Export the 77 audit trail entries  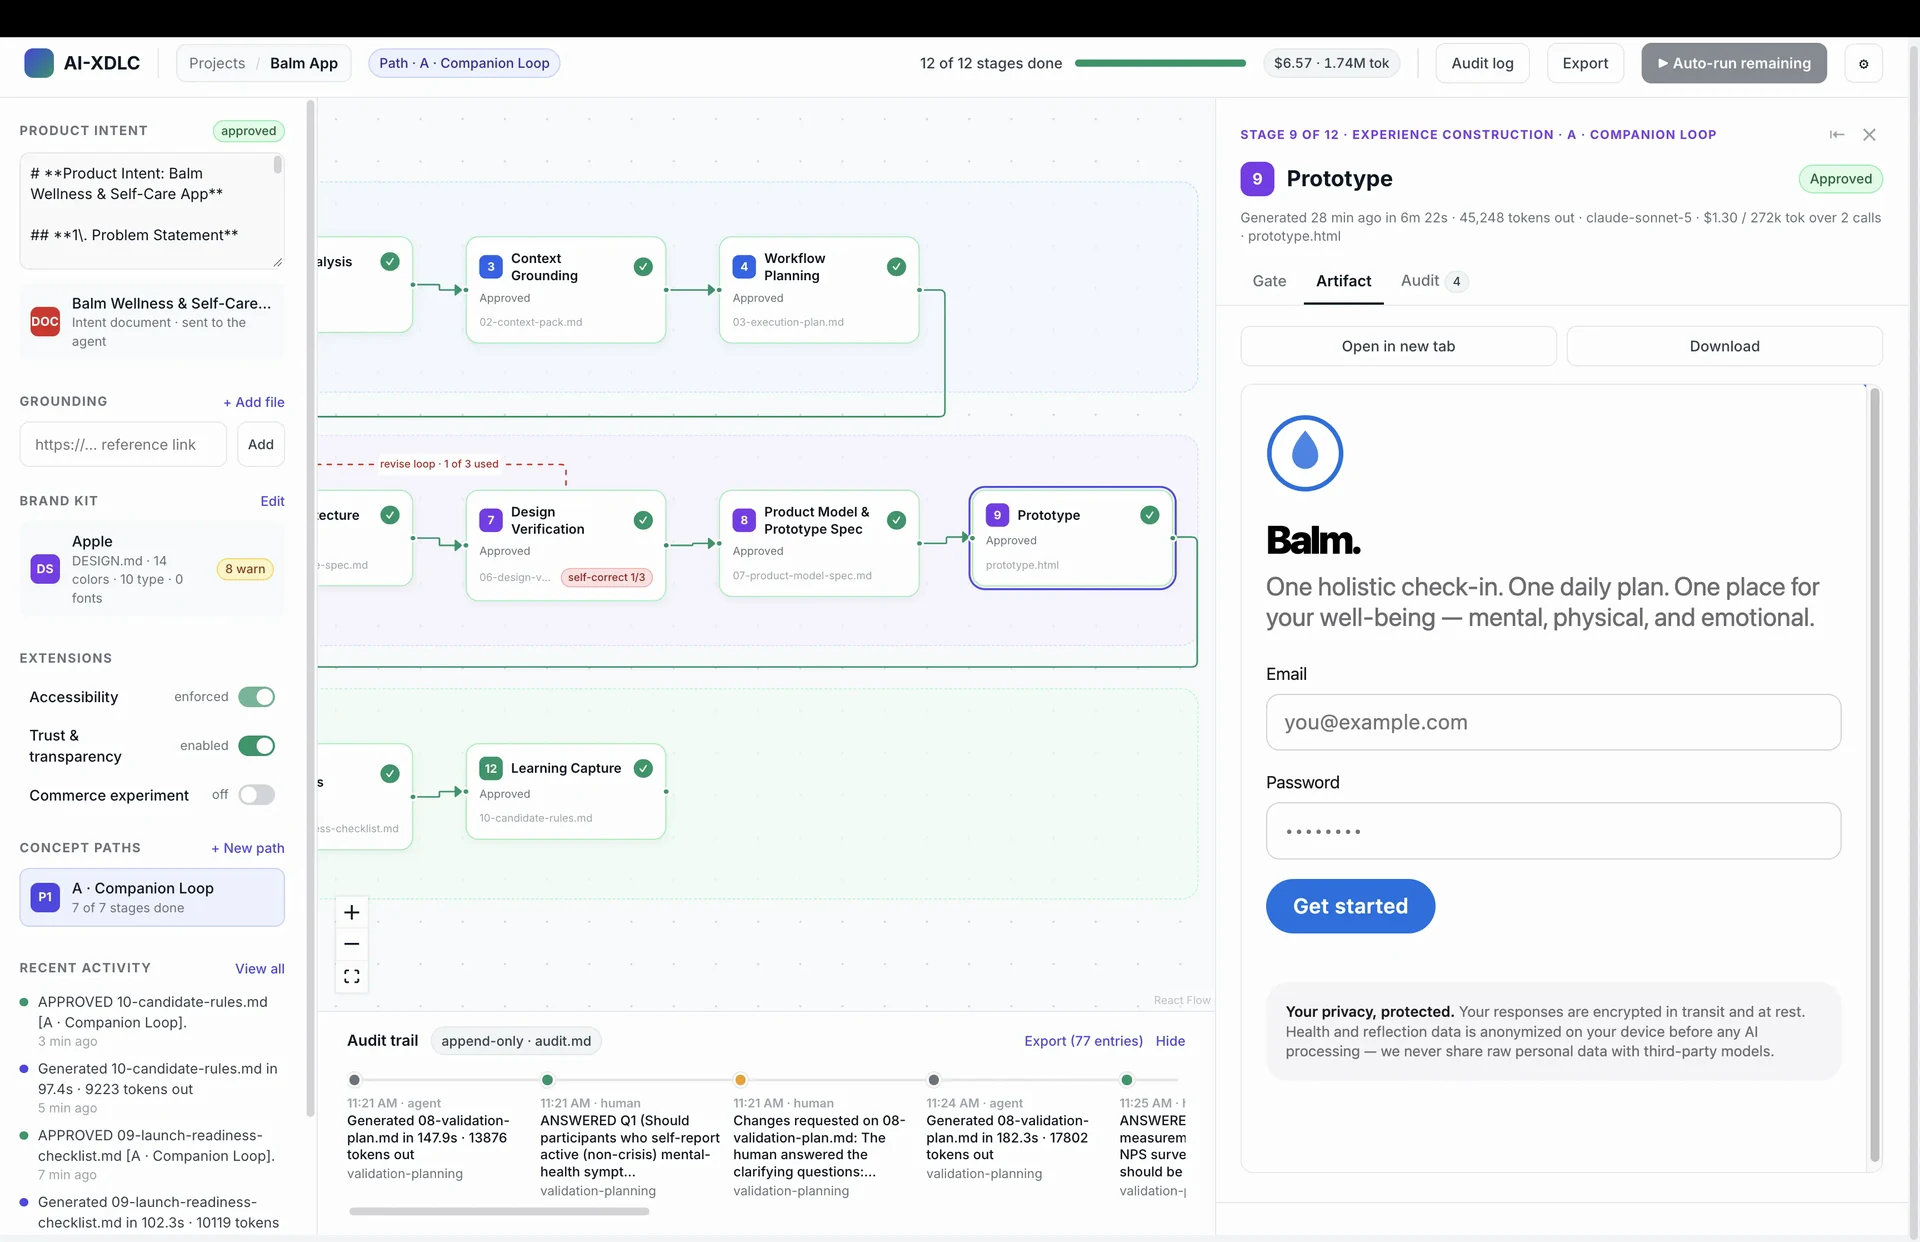click(x=1083, y=1041)
